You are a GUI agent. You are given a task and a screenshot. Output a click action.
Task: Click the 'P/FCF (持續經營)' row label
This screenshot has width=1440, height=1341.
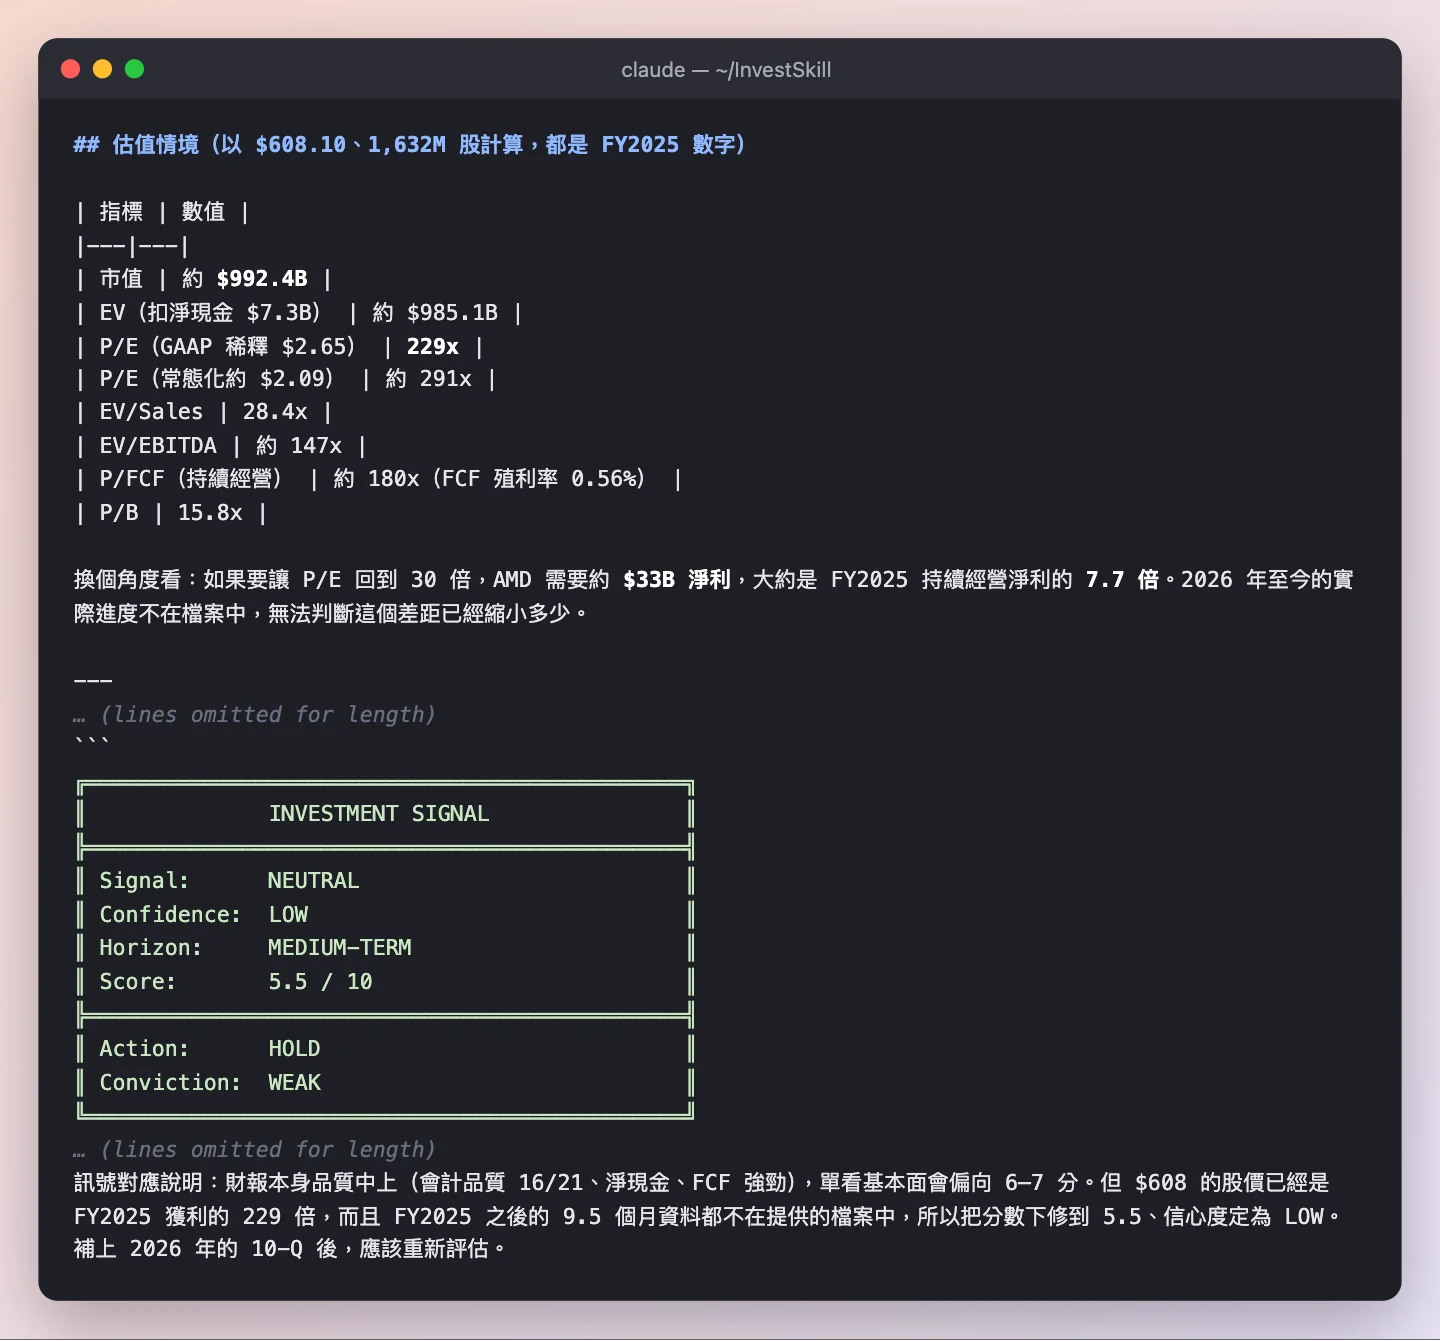[191, 479]
